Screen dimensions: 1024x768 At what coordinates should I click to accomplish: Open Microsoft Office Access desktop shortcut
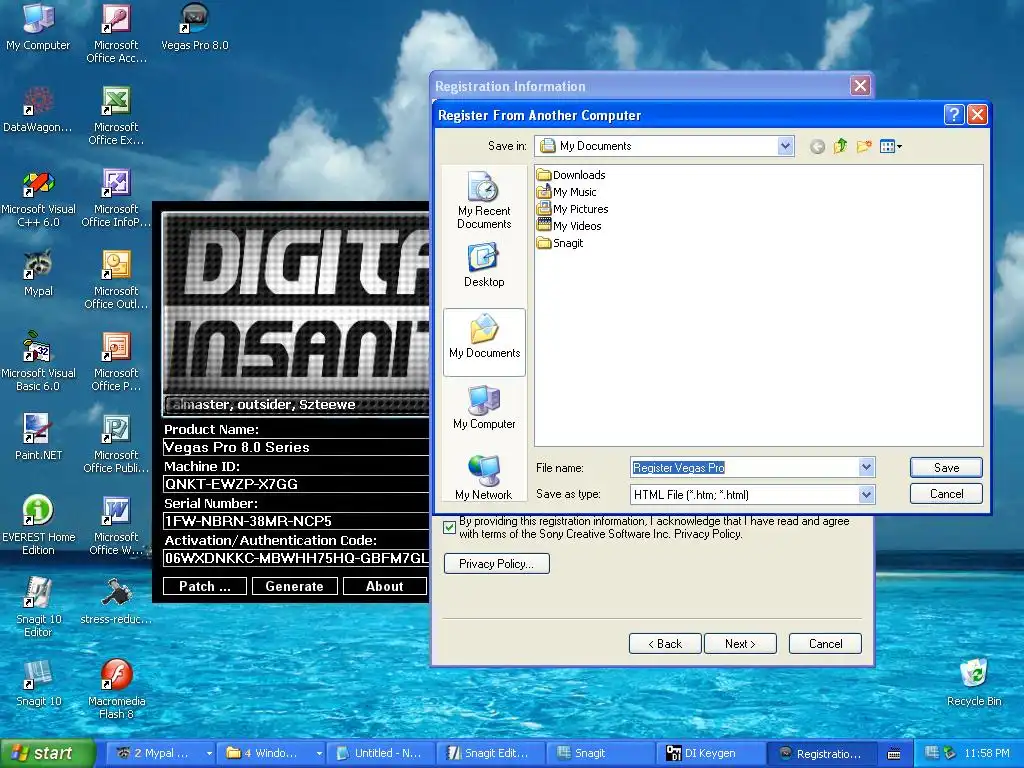point(116,33)
